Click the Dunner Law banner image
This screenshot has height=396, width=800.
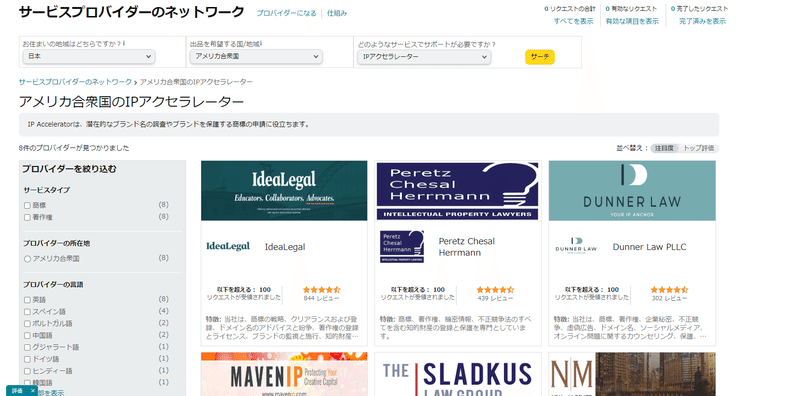[632, 191]
